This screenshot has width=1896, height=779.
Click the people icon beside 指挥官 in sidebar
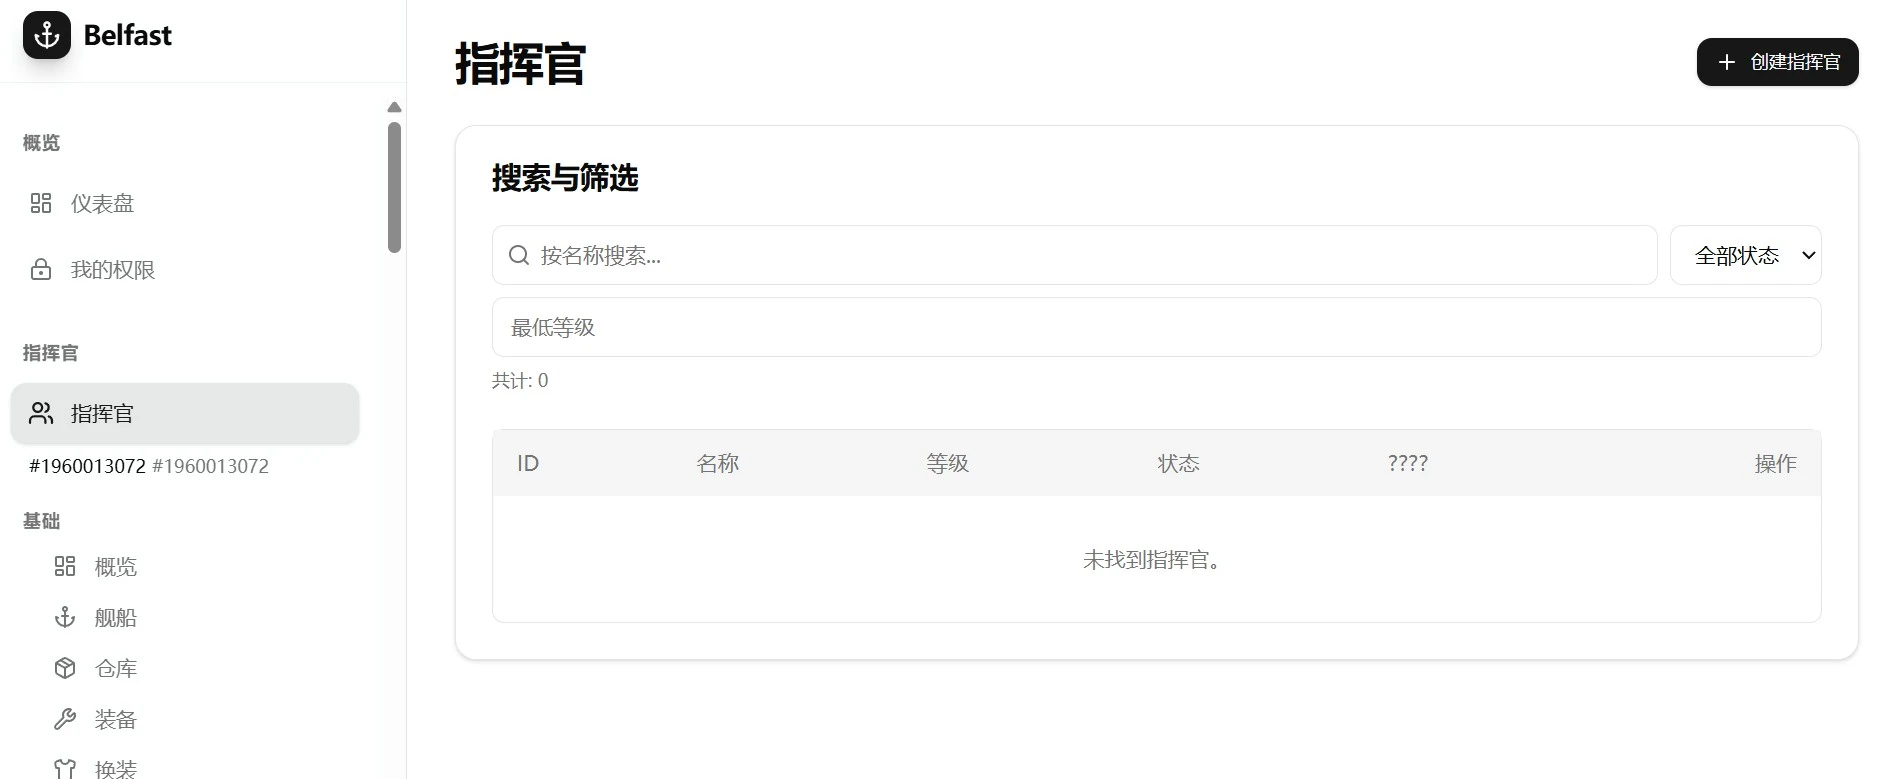tap(41, 413)
